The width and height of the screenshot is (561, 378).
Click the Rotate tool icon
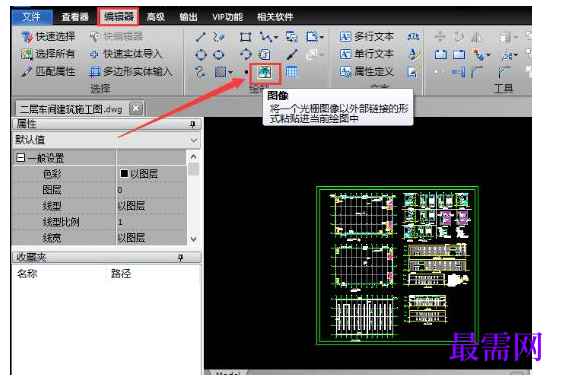[x=458, y=36]
